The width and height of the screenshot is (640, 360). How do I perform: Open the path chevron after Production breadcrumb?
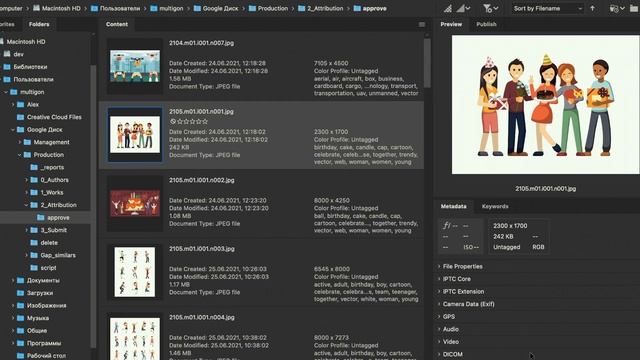(x=293, y=8)
